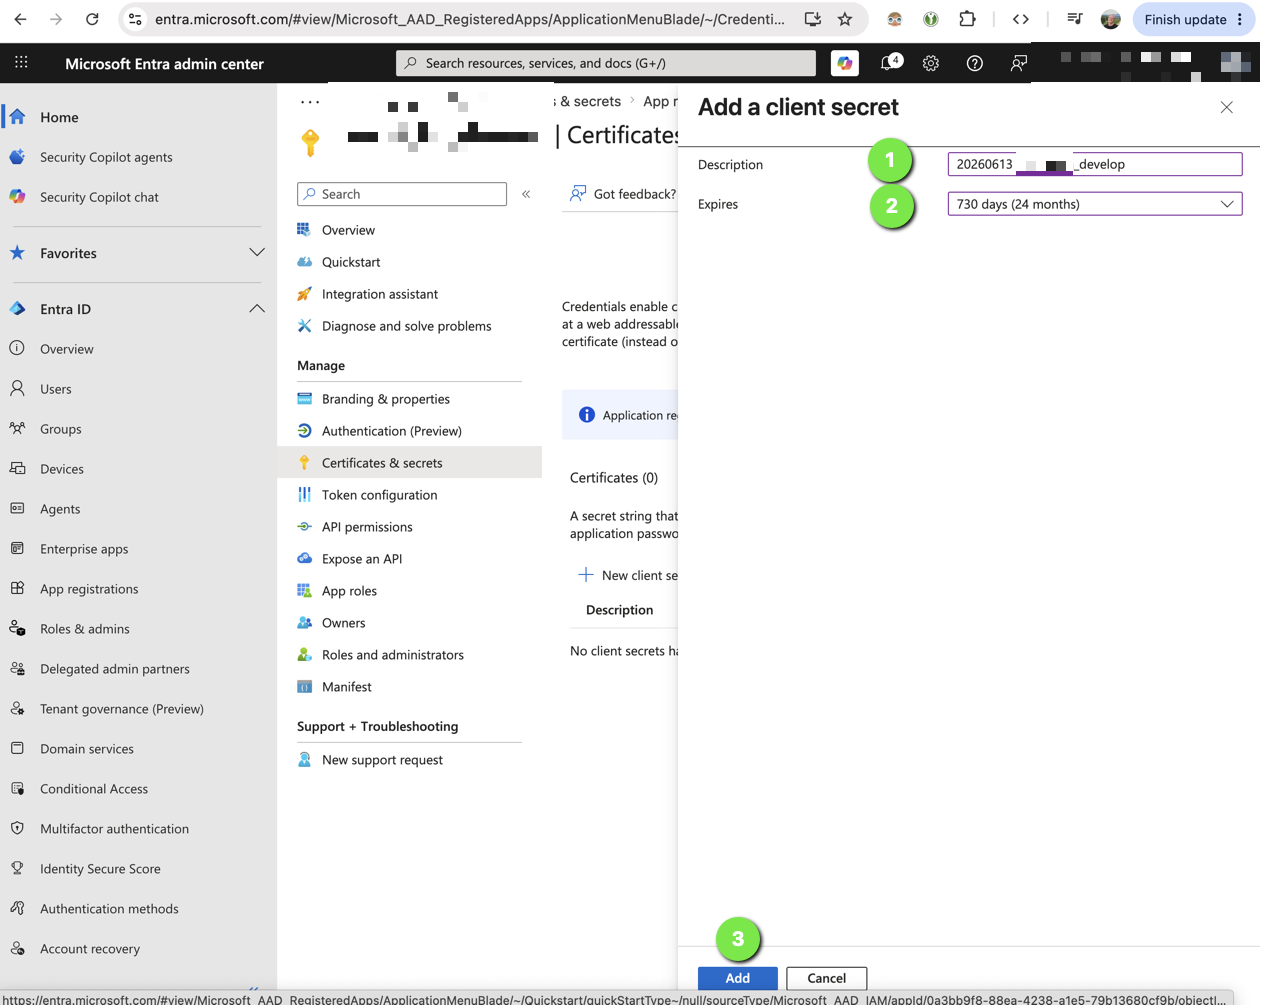This screenshot has width=1261, height=1005.
Task: Open the Entra app launcher grid
Action: pyautogui.click(x=21, y=63)
